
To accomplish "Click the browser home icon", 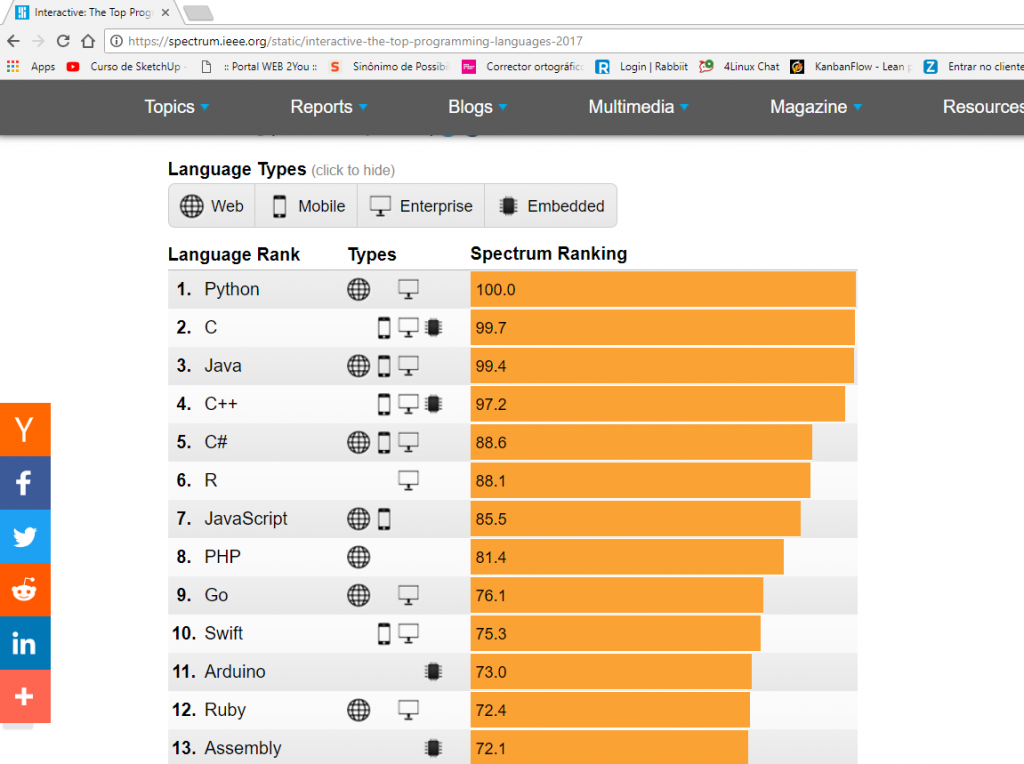I will [88, 41].
